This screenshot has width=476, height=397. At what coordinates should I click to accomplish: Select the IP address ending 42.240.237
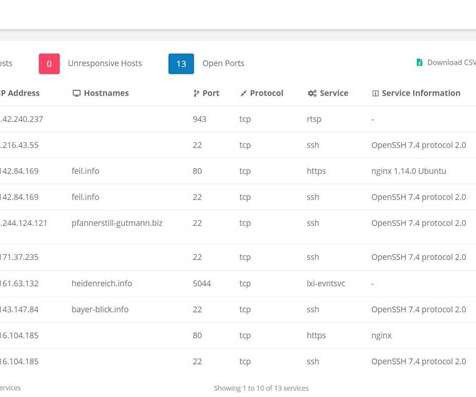21,119
